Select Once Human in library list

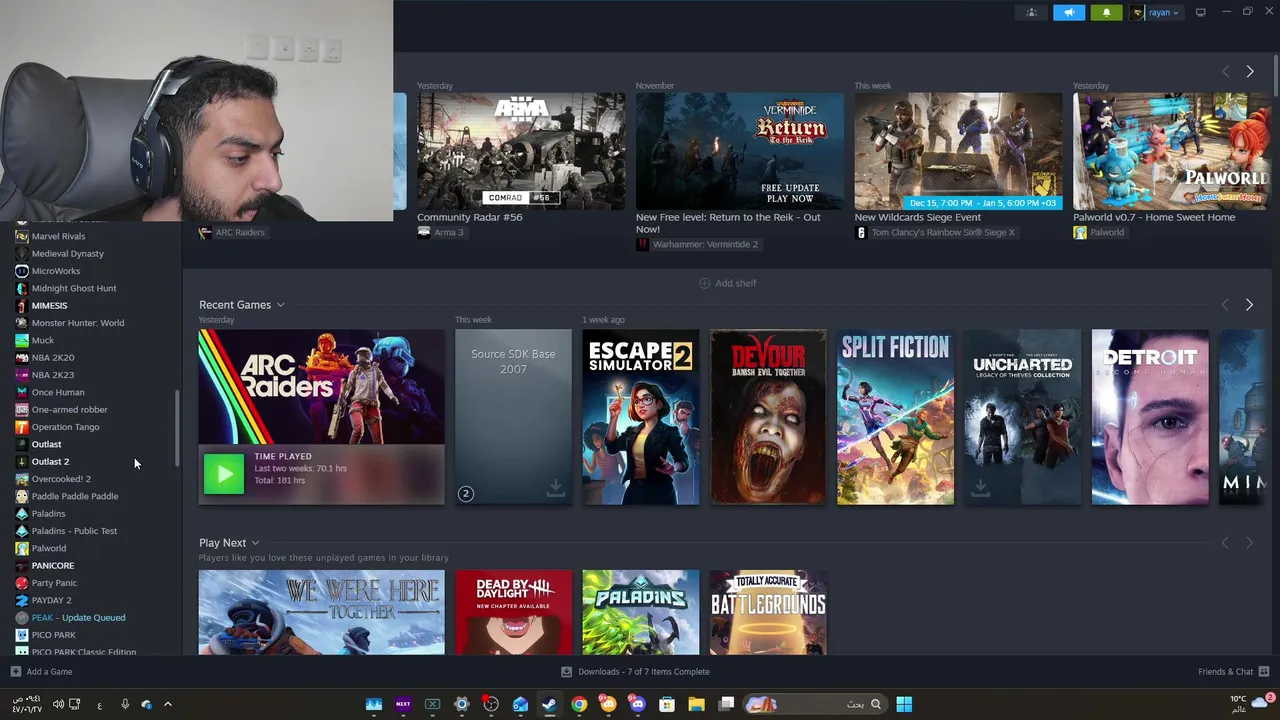57,392
